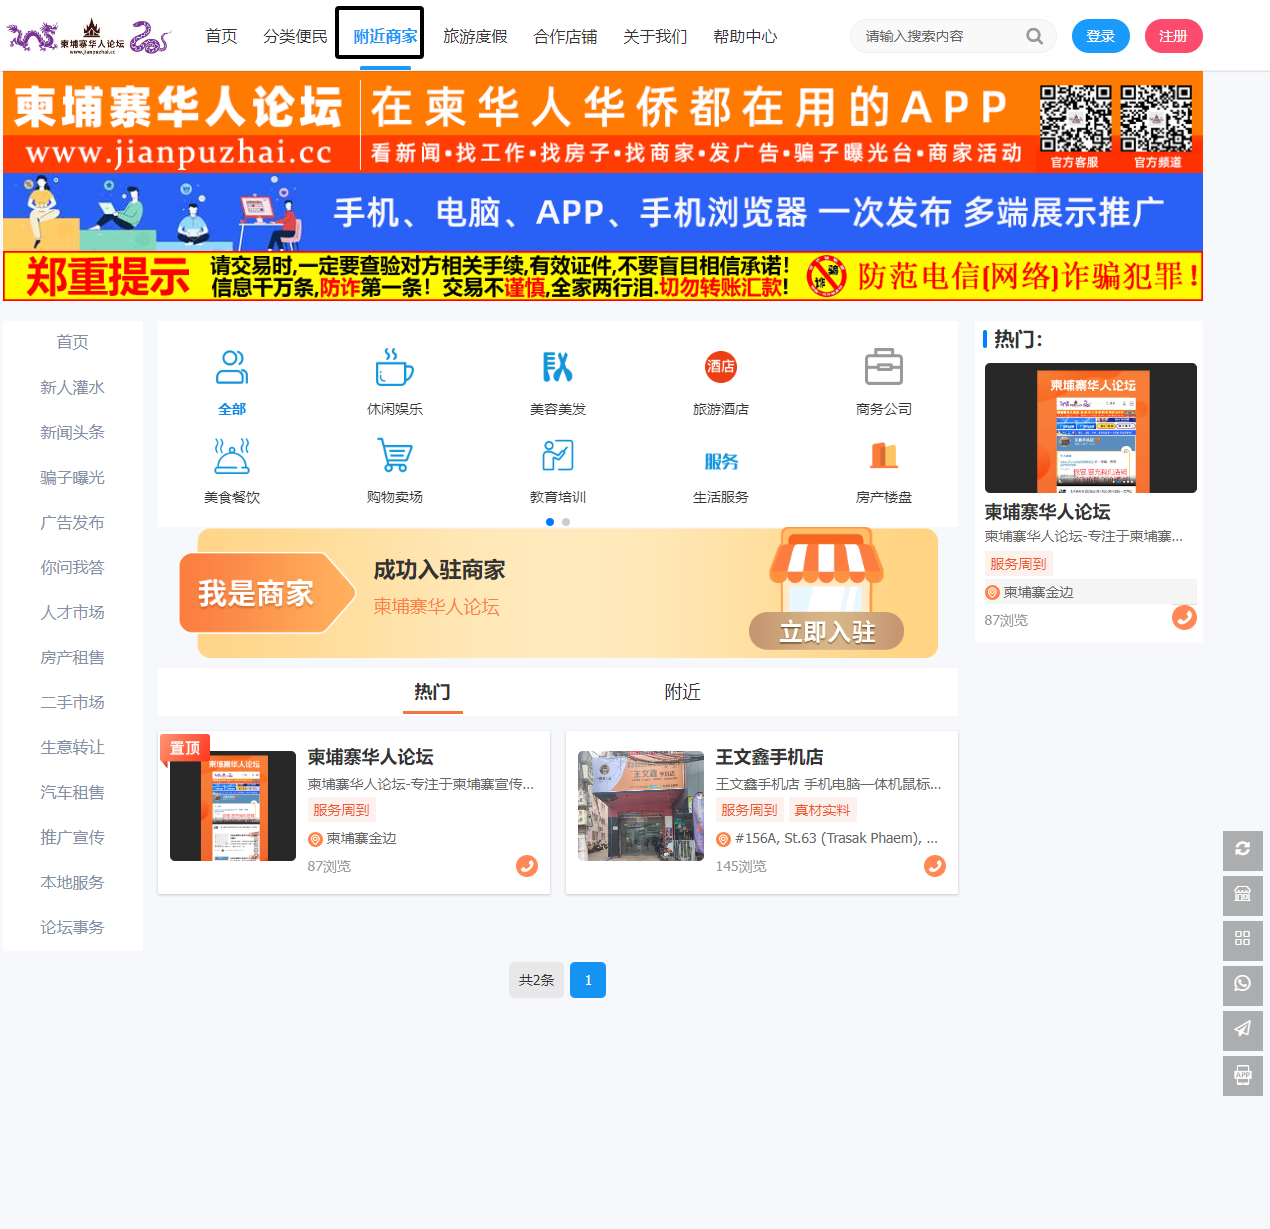
Task: Click the search magnifier icon
Action: click(1035, 37)
